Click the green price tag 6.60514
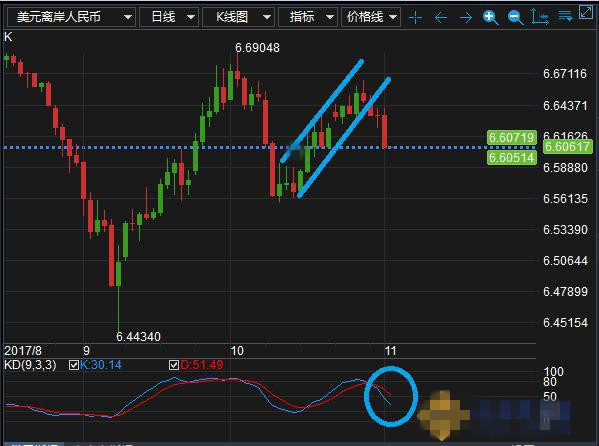 pyautogui.click(x=512, y=157)
